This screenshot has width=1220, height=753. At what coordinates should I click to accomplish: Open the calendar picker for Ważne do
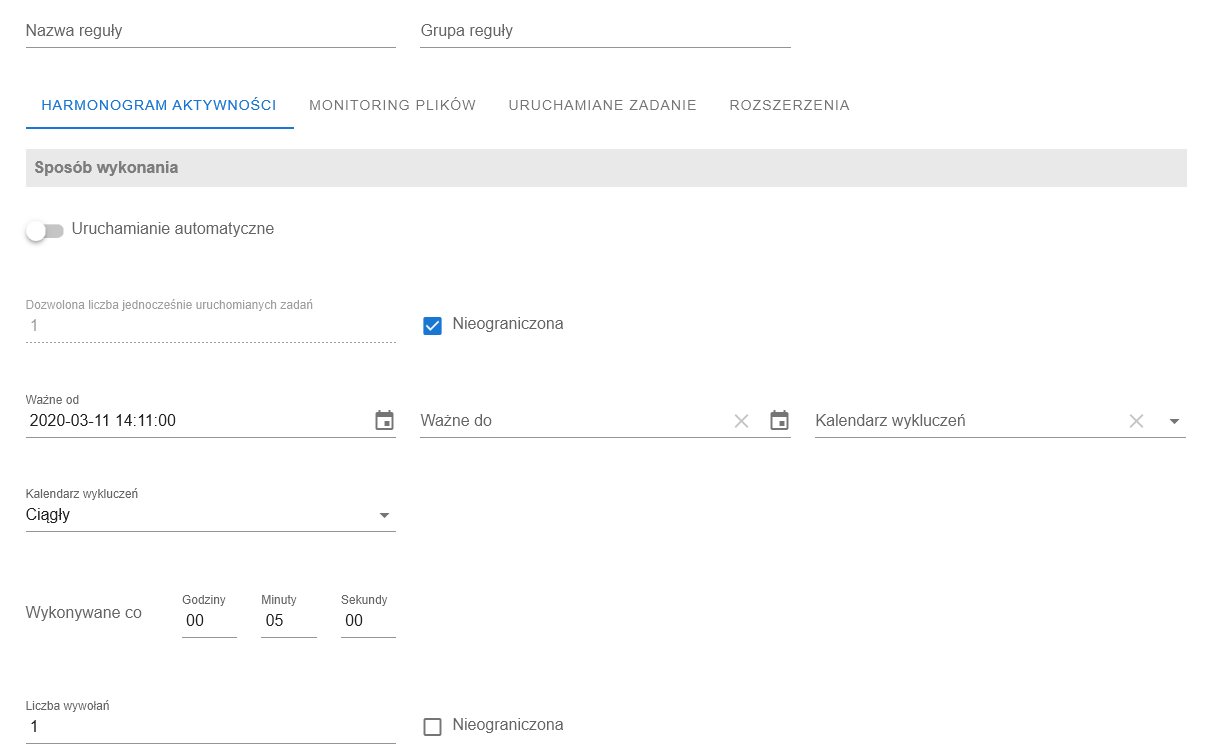click(779, 421)
